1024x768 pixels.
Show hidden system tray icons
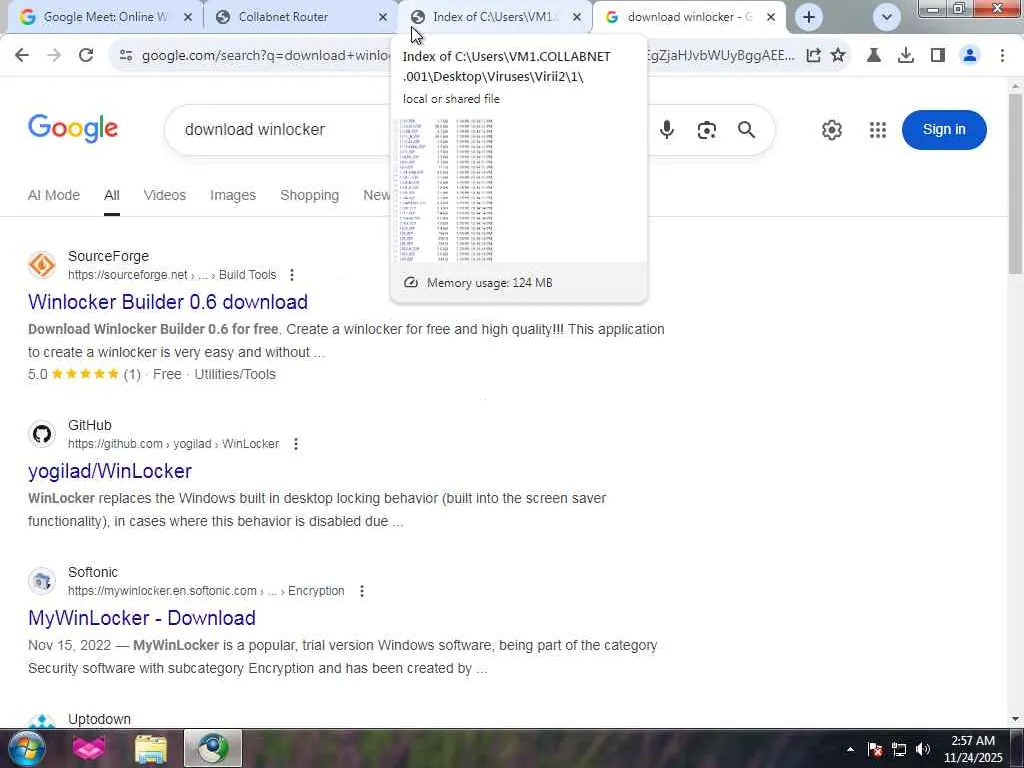850,749
